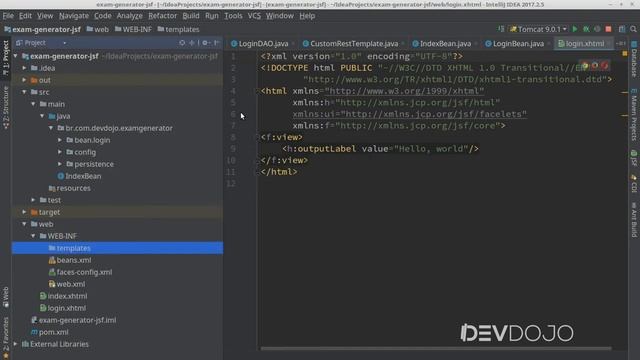Screen dimensions: 640x360
Task: Open Ant Build tool window
Action: point(634,220)
